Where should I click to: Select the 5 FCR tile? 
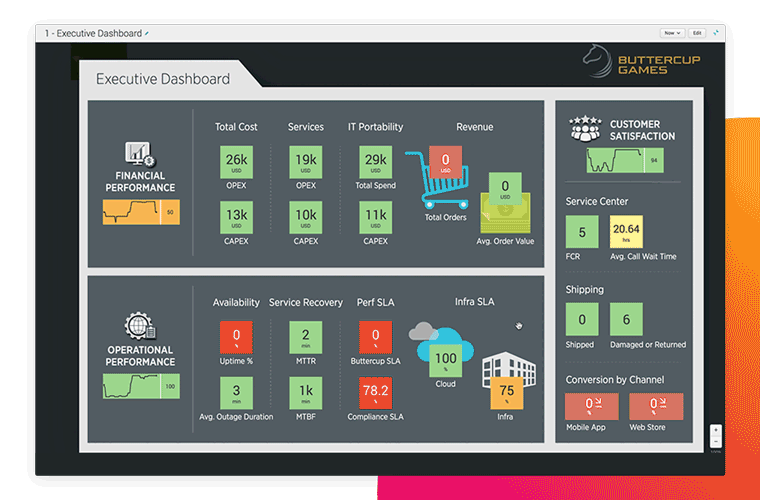click(x=582, y=232)
